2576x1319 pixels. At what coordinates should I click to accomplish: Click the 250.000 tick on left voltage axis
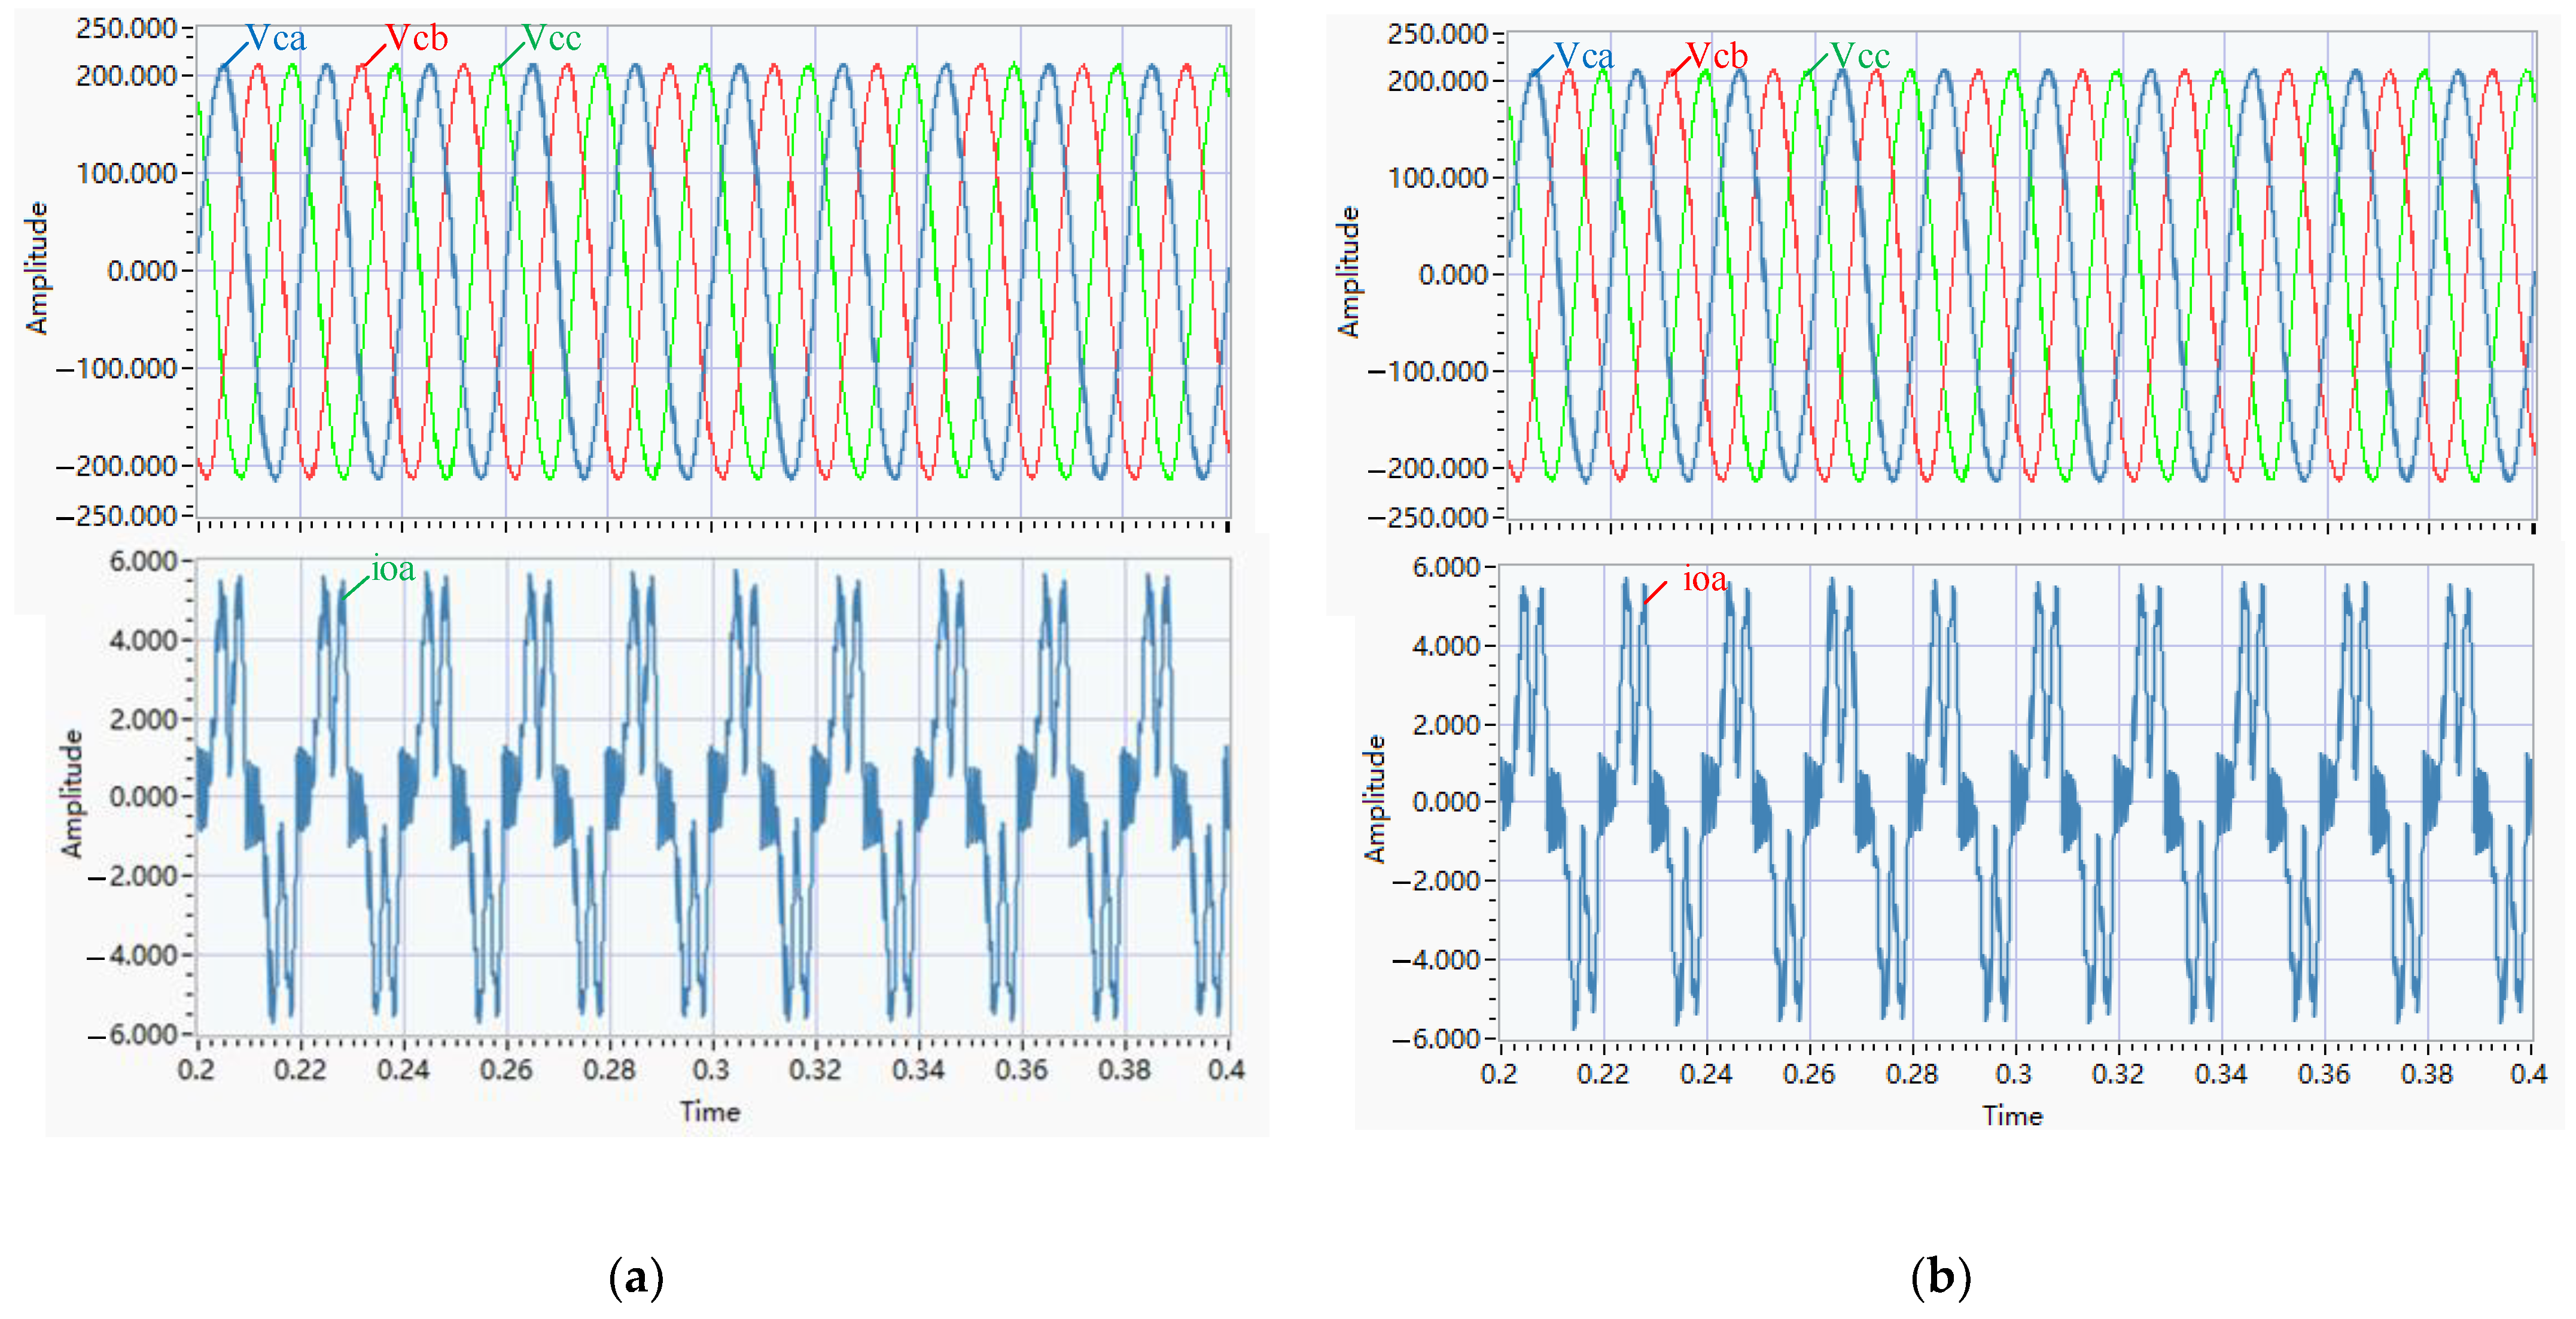(127, 28)
